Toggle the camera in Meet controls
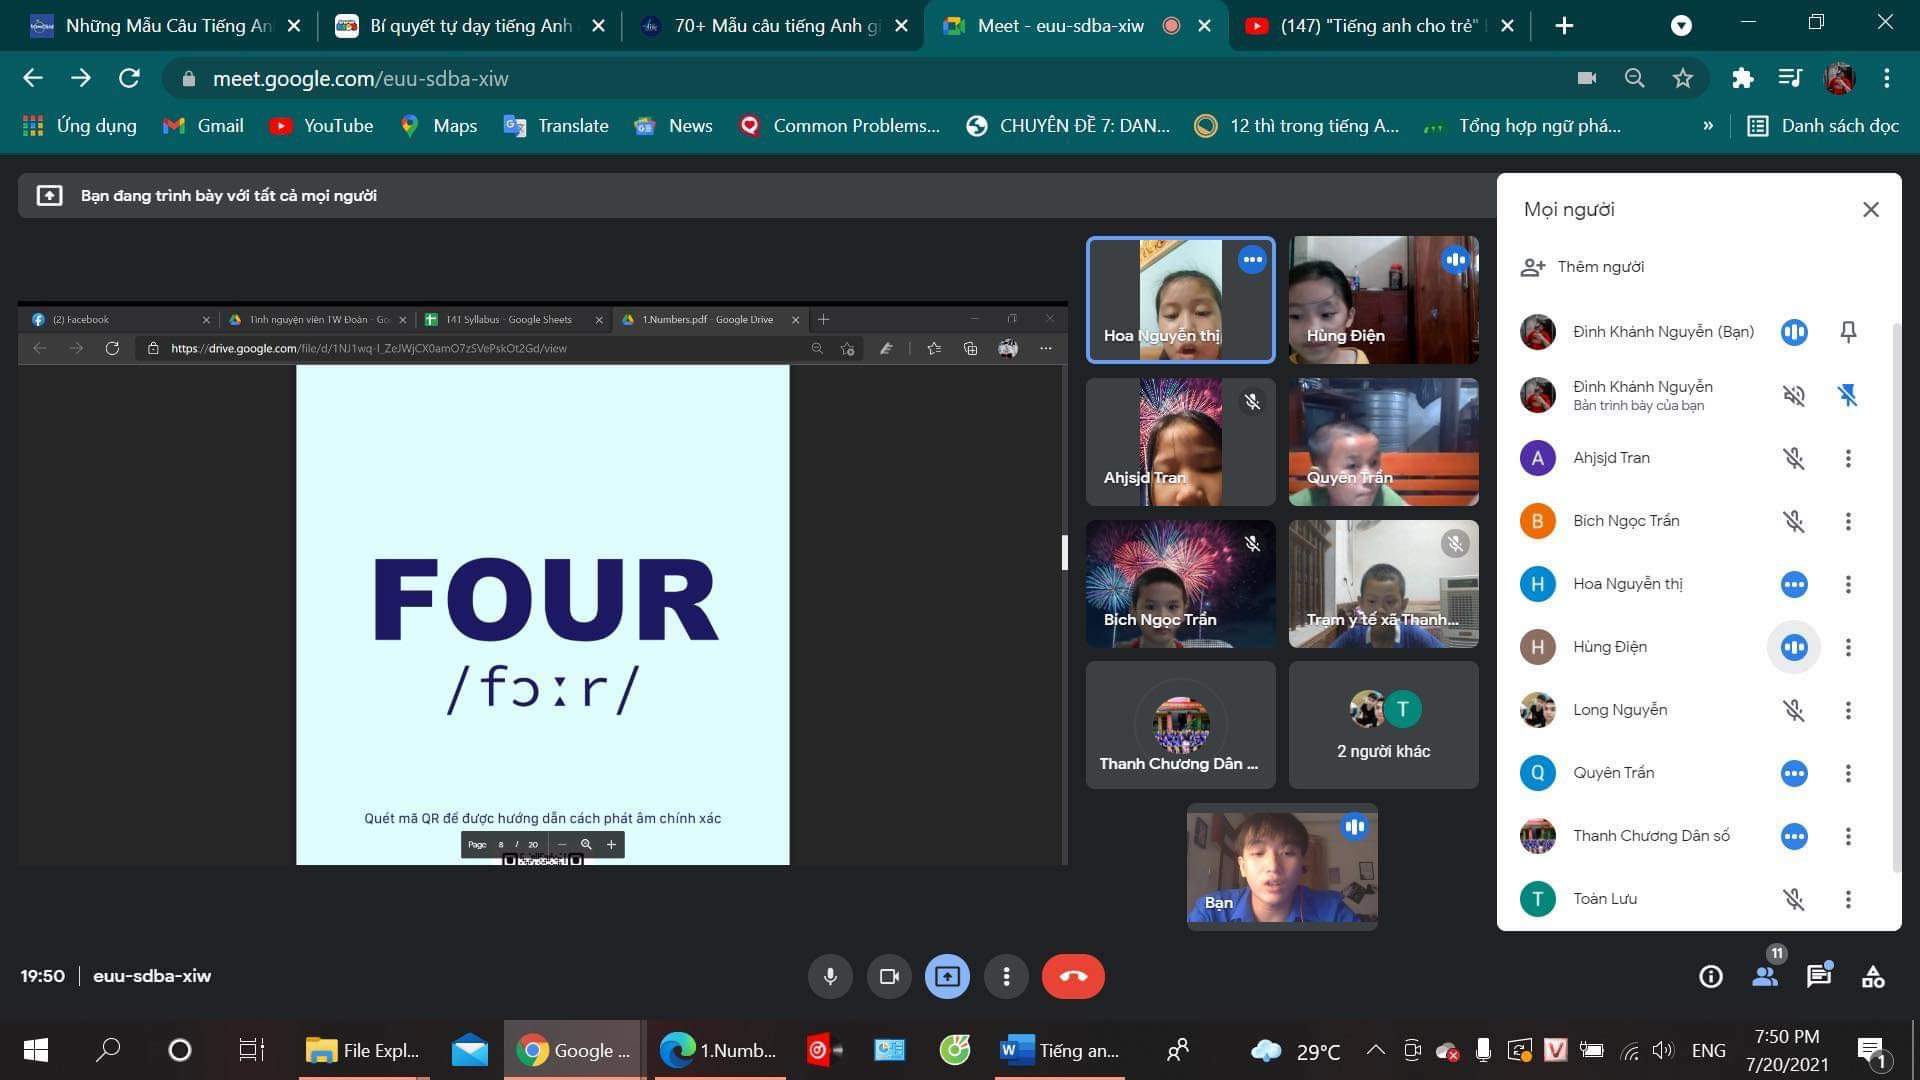 click(888, 976)
